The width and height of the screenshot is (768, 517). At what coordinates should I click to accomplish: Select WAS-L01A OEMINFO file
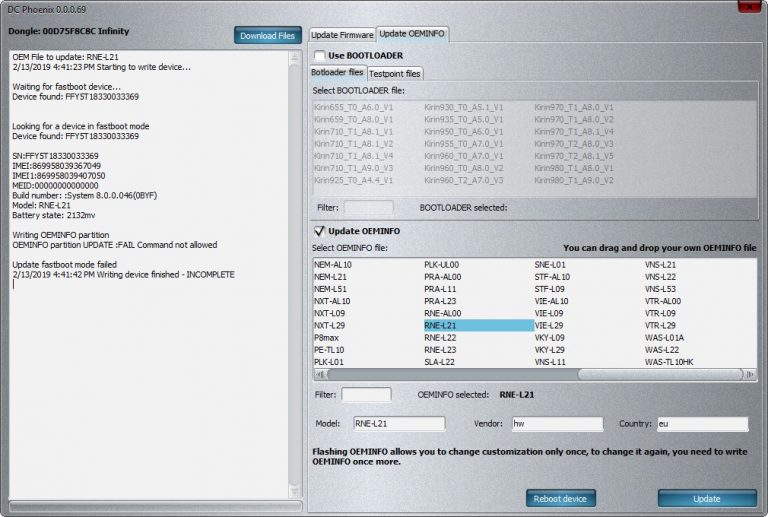click(664, 338)
